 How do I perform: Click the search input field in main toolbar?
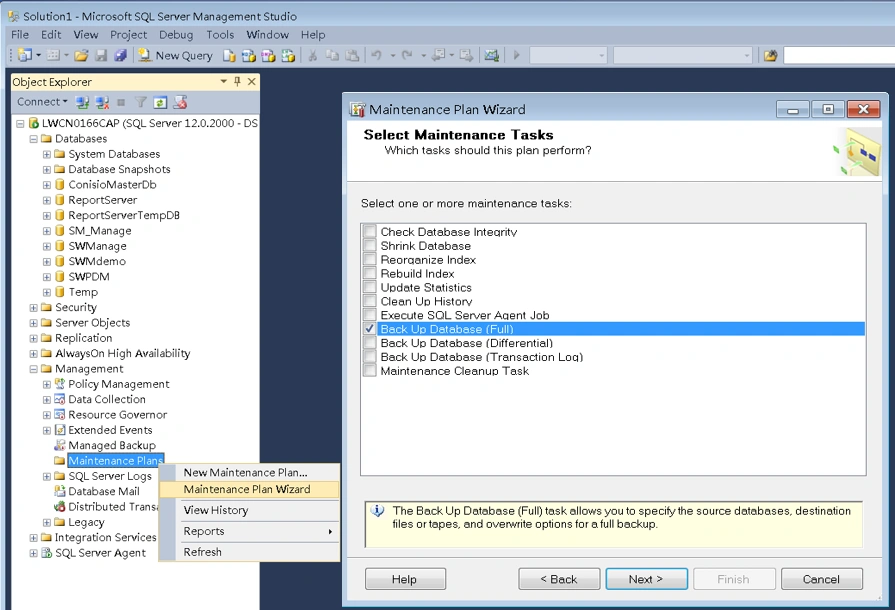(x=838, y=55)
